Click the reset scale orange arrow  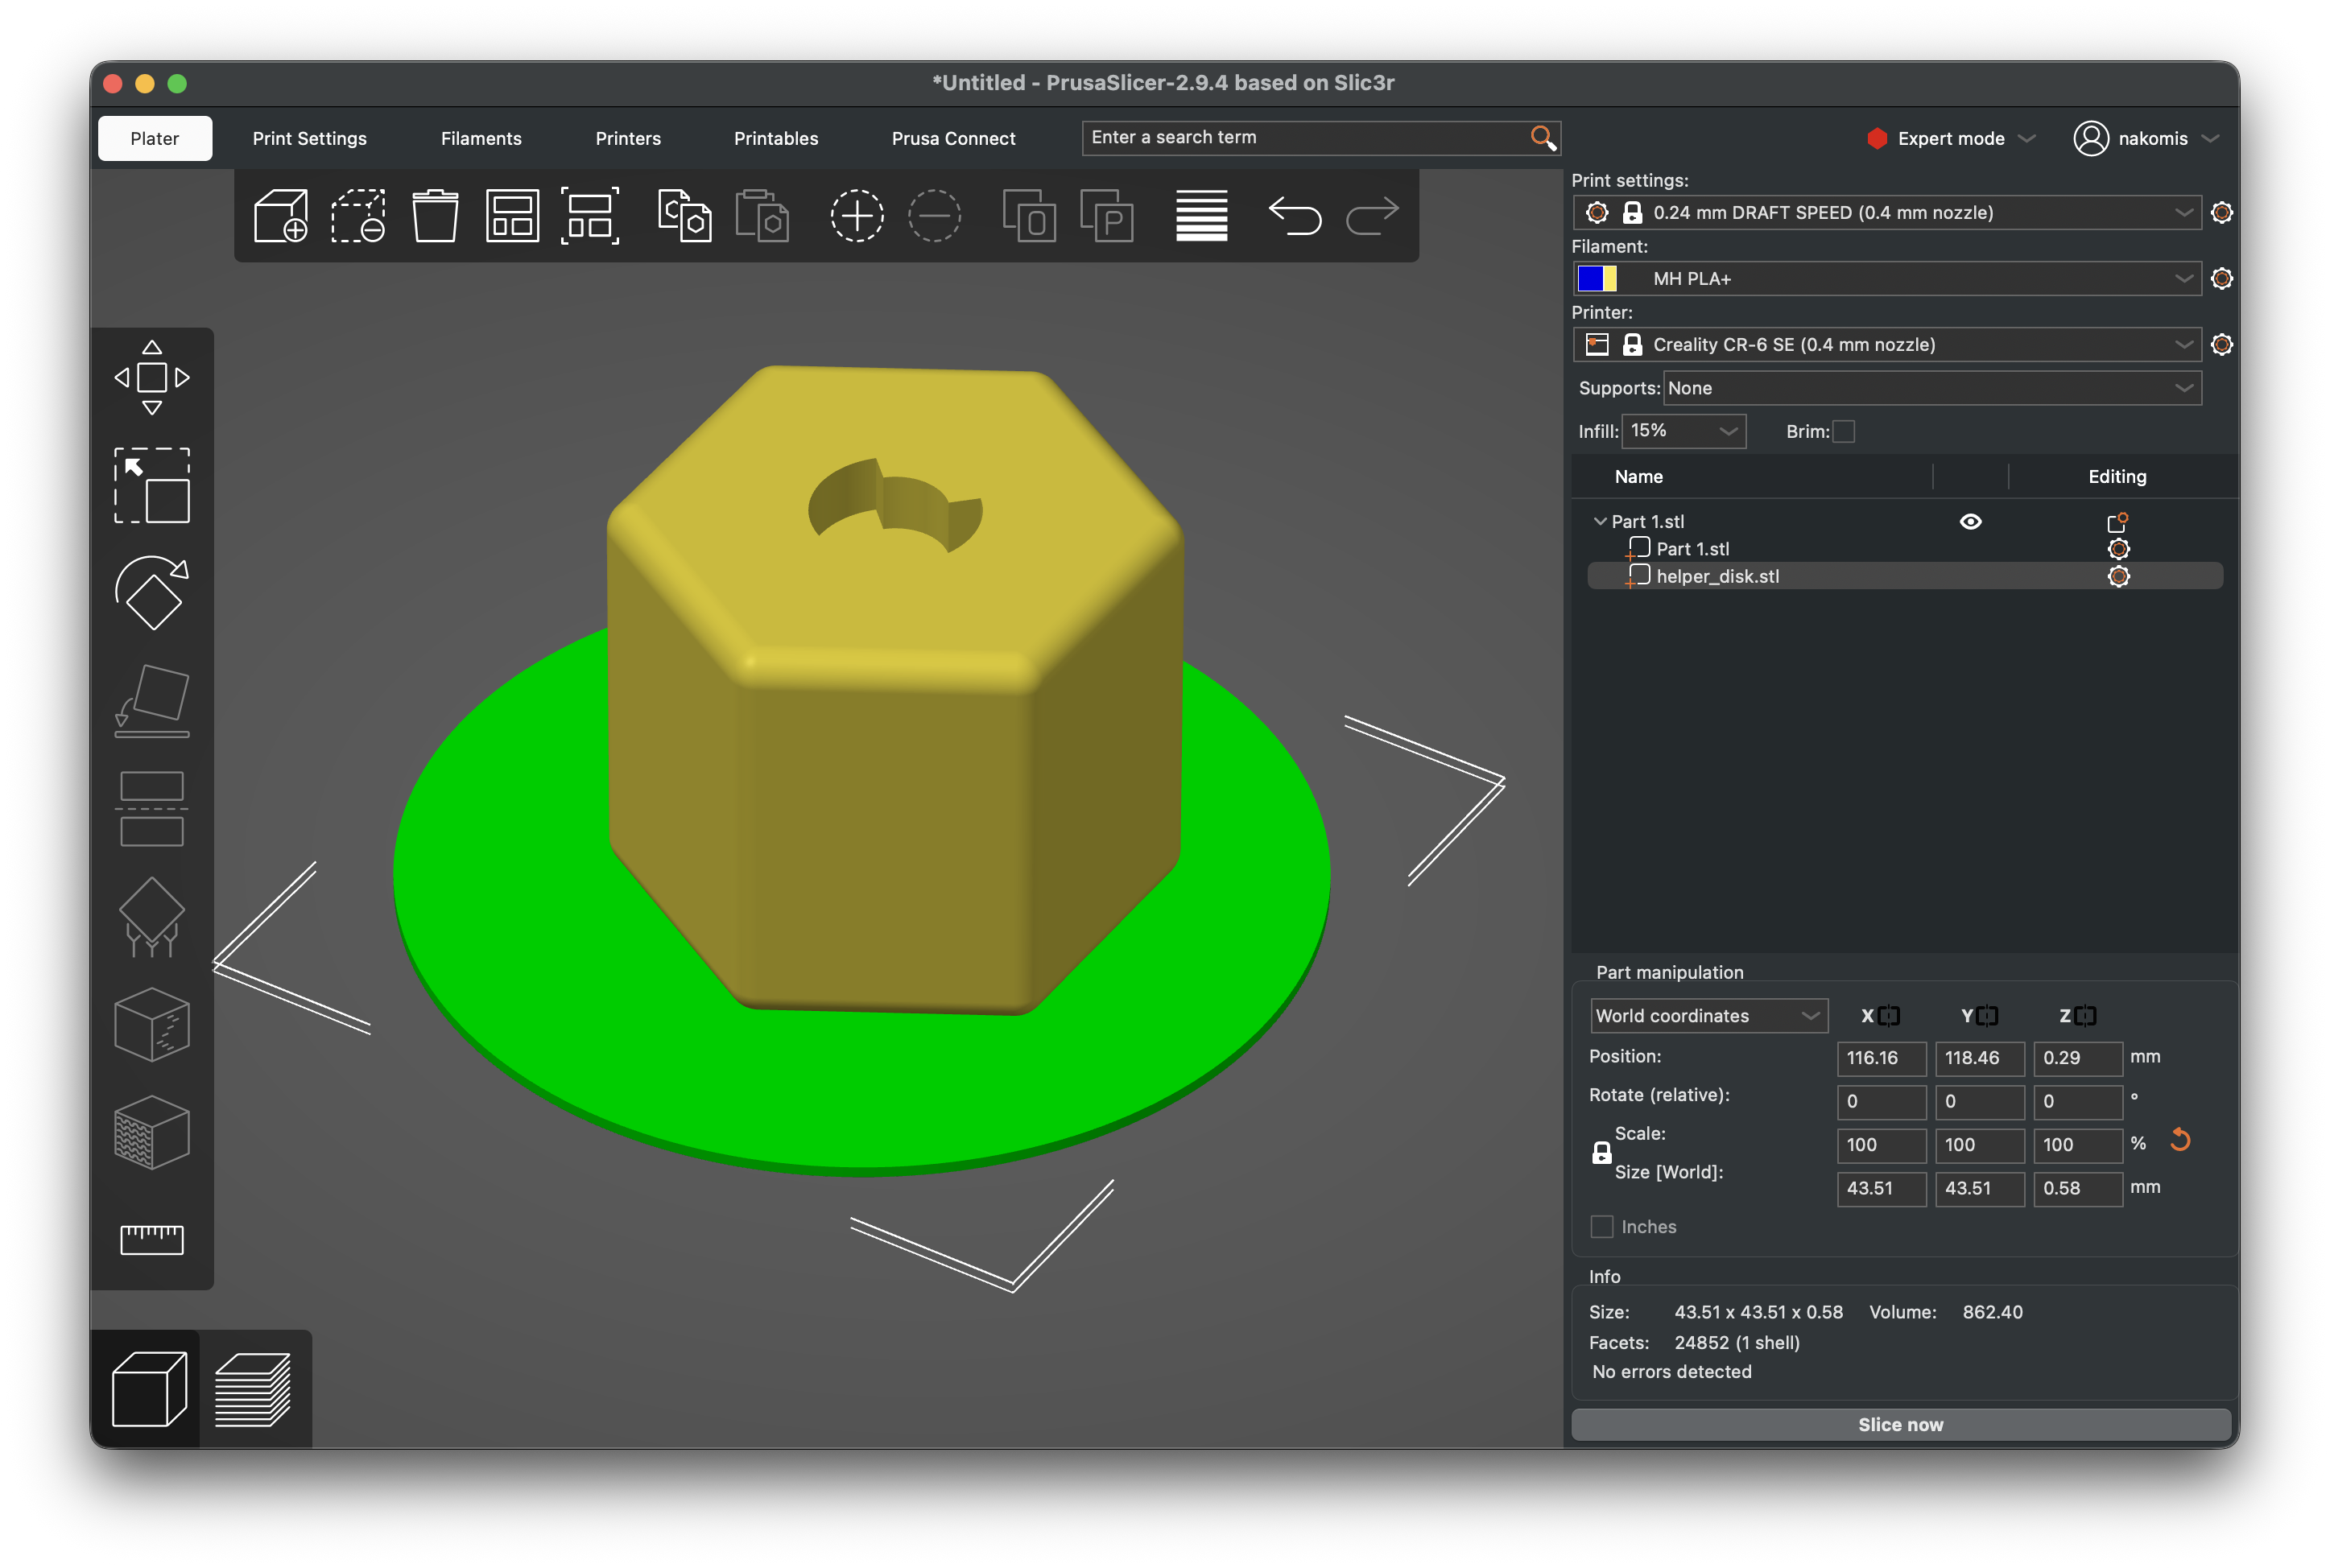2180,1140
